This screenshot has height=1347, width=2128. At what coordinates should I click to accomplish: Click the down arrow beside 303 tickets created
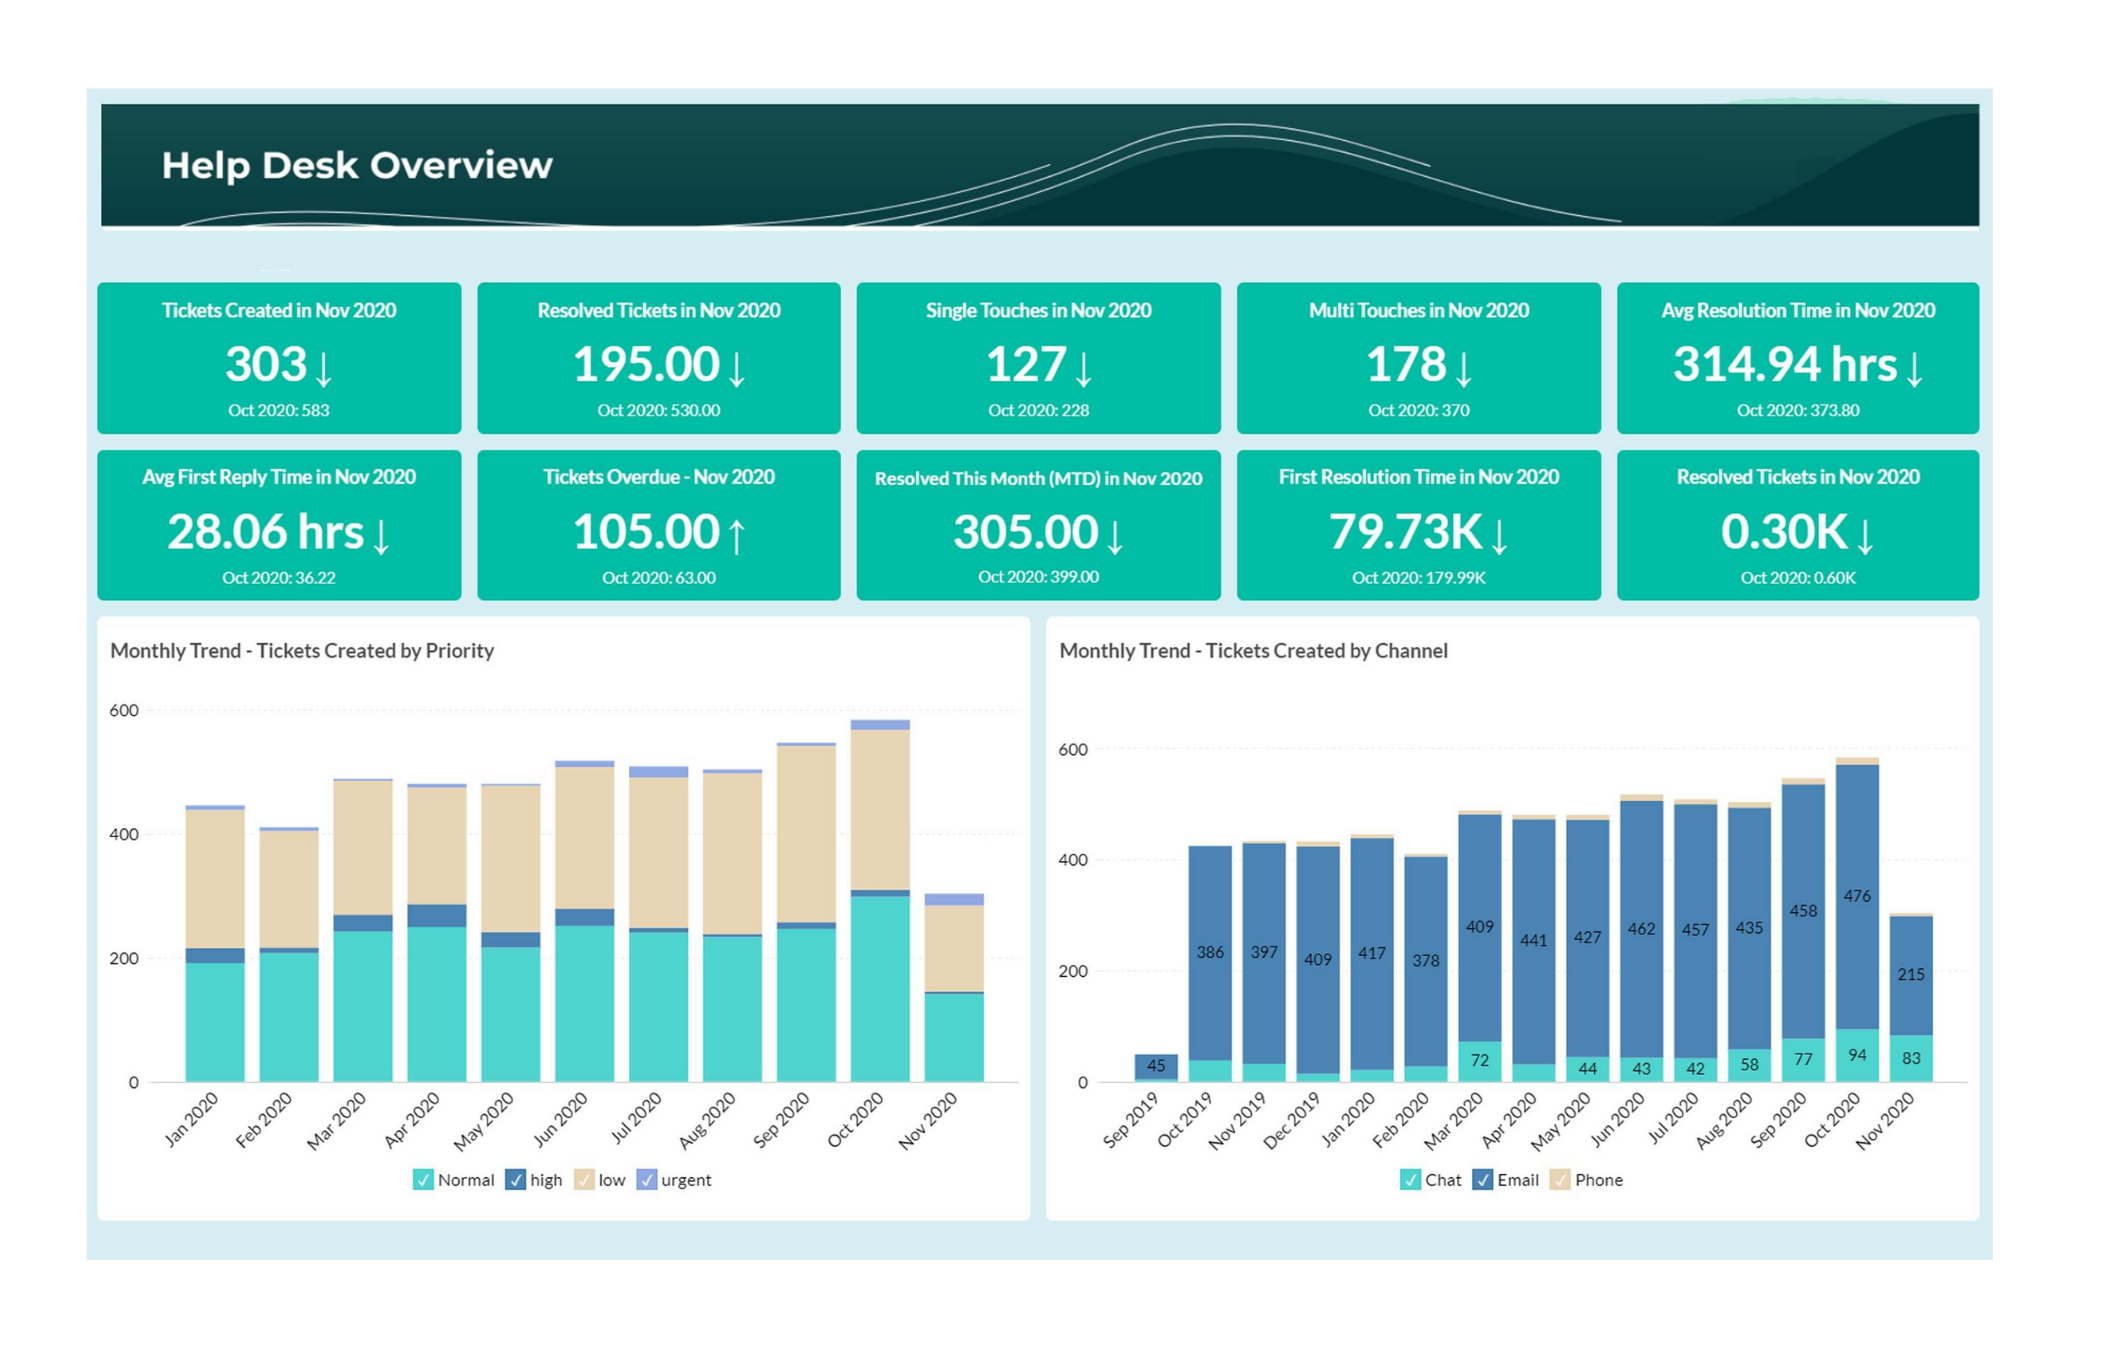[x=324, y=368]
